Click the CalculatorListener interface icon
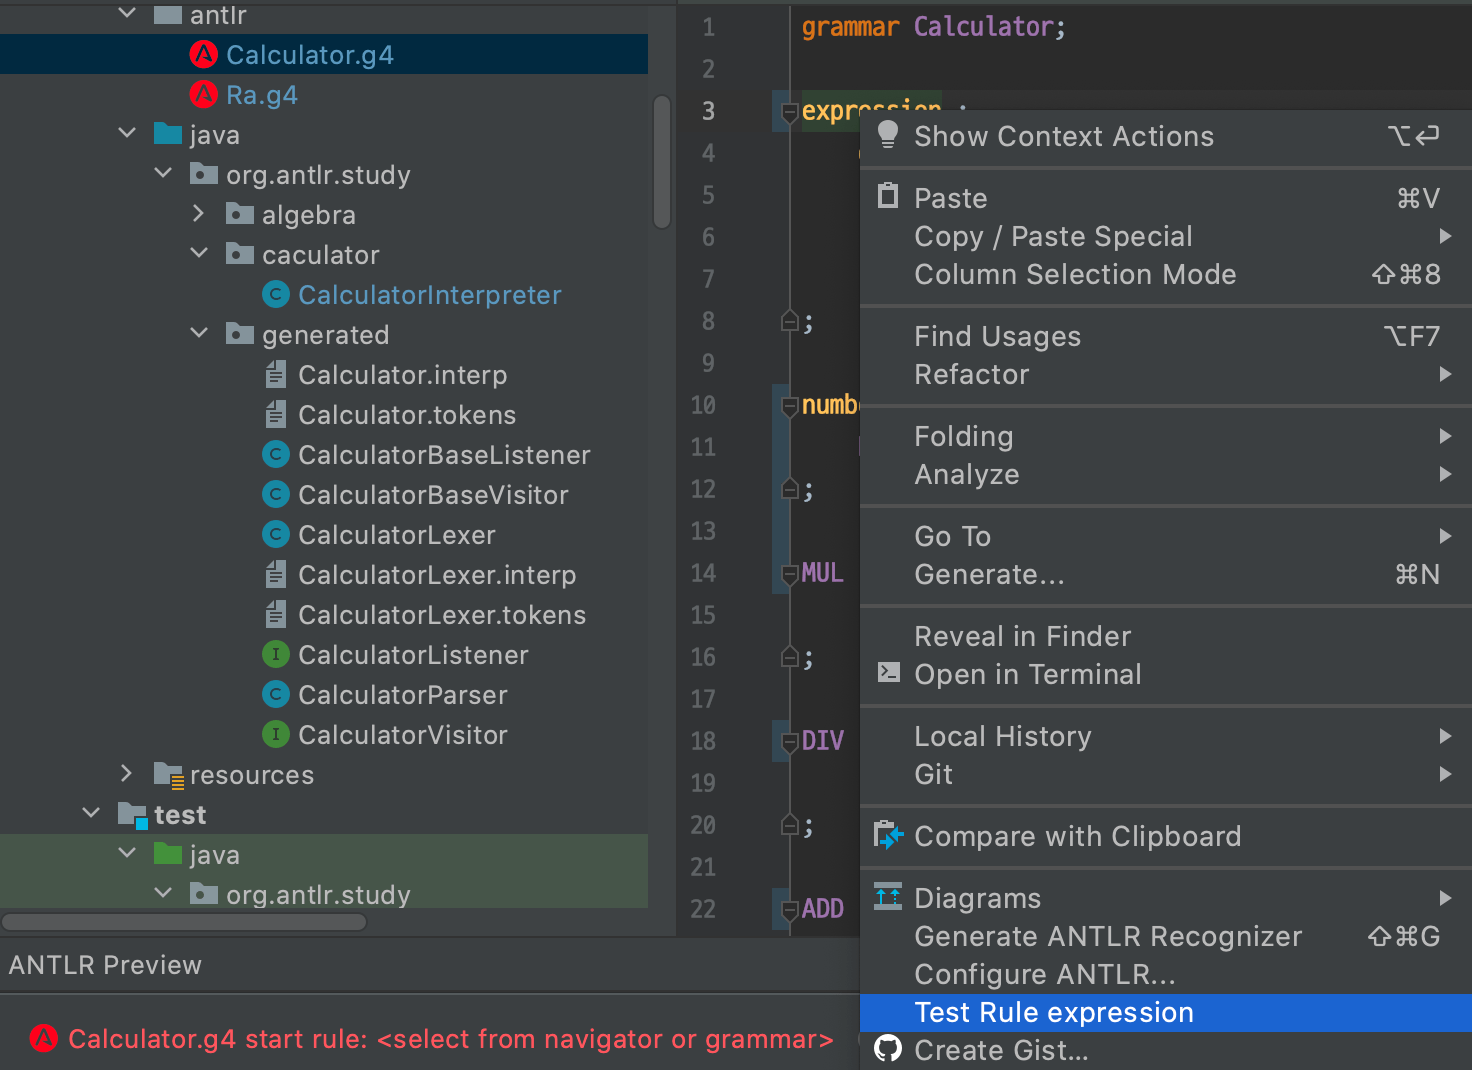Viewport: 1472px width, 1070px height. [x=275, y=655]
